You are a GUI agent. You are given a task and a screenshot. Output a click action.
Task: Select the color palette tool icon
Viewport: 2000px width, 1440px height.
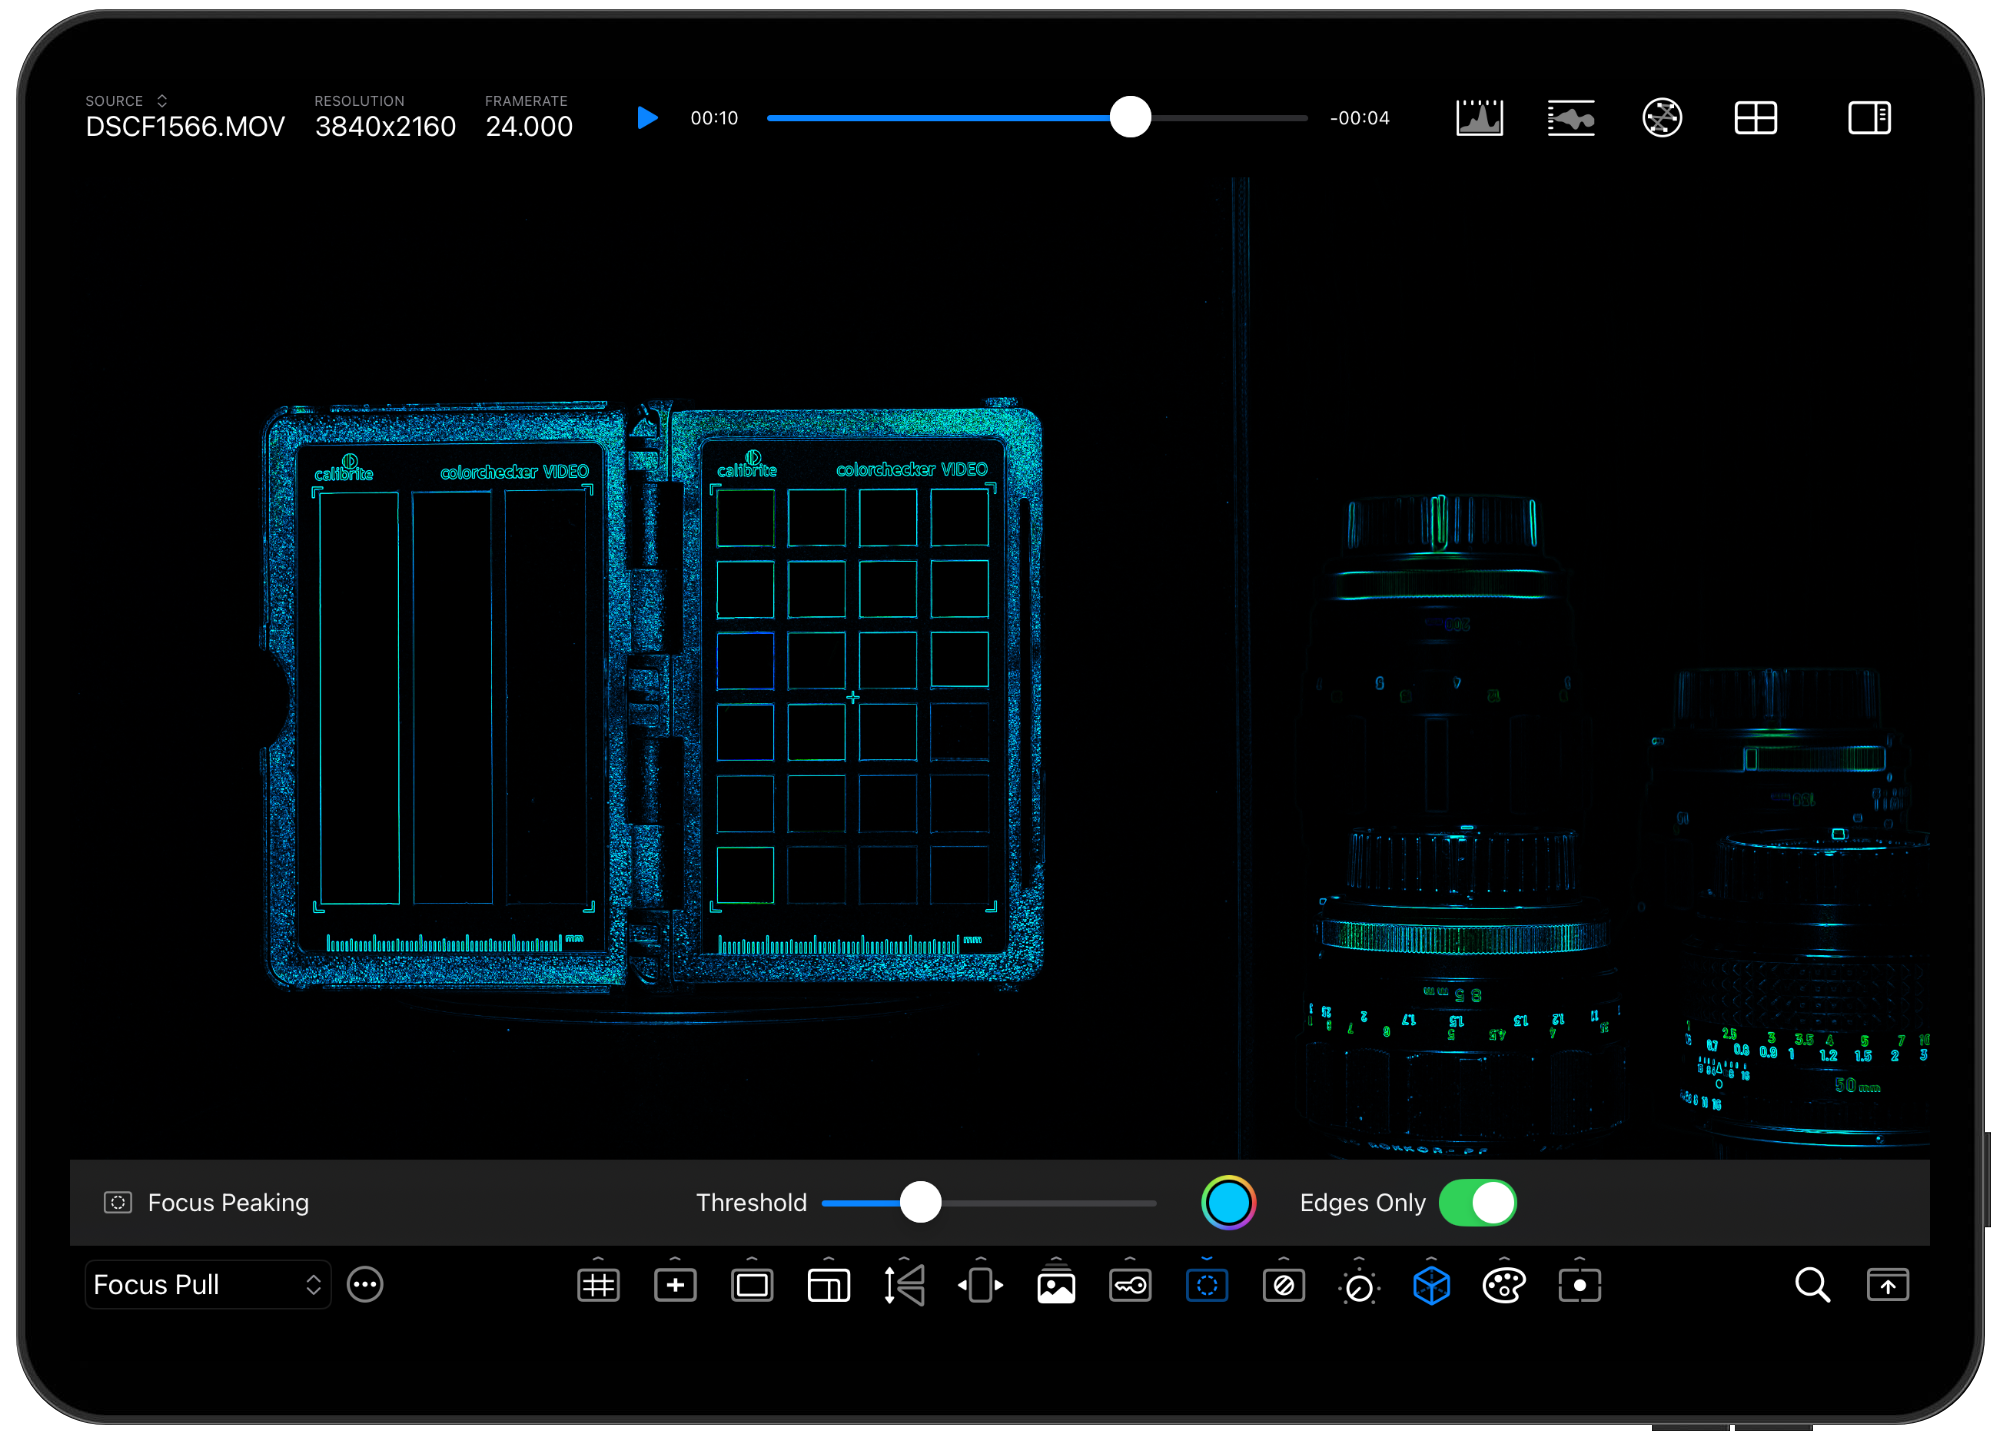click(1503, 1286)
